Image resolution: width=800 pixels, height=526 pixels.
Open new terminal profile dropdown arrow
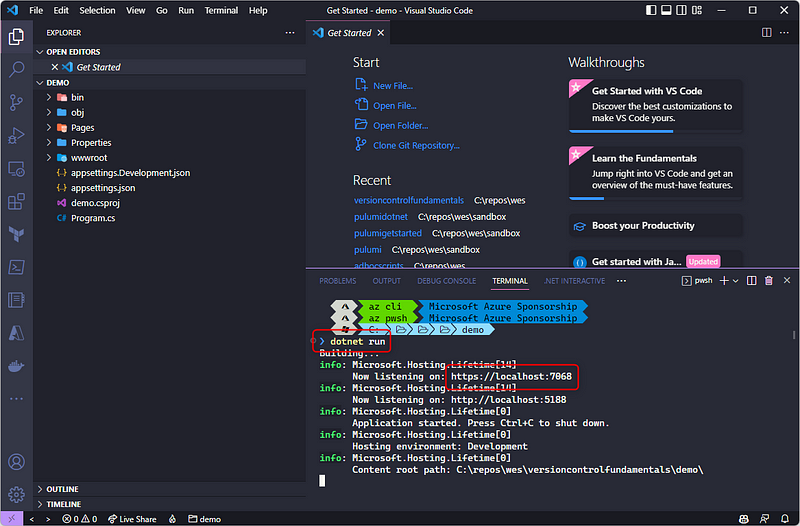(x=735, y=281)
